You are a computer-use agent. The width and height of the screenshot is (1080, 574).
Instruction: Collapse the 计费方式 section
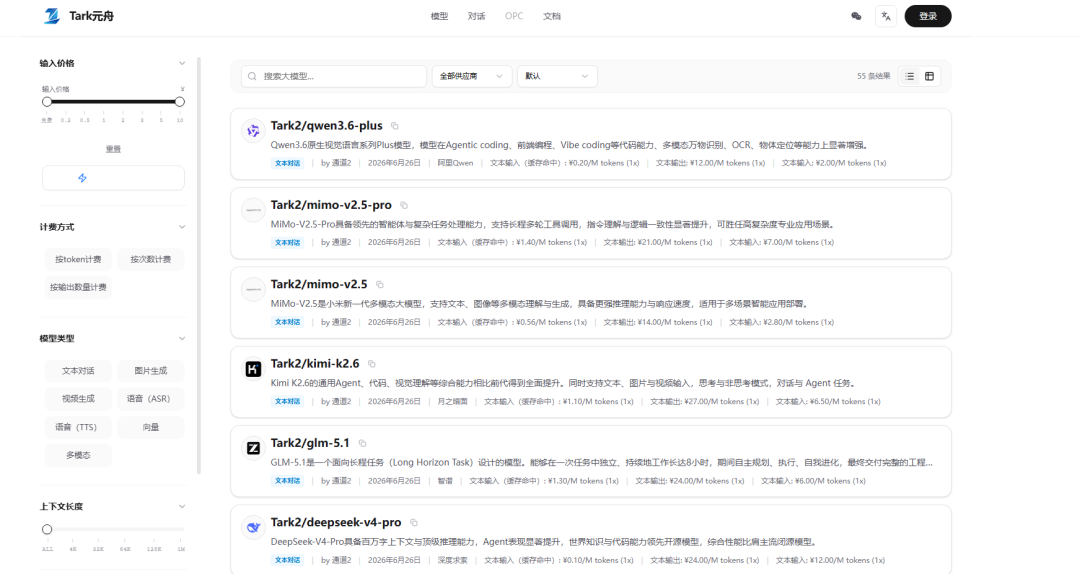(182, 227)
